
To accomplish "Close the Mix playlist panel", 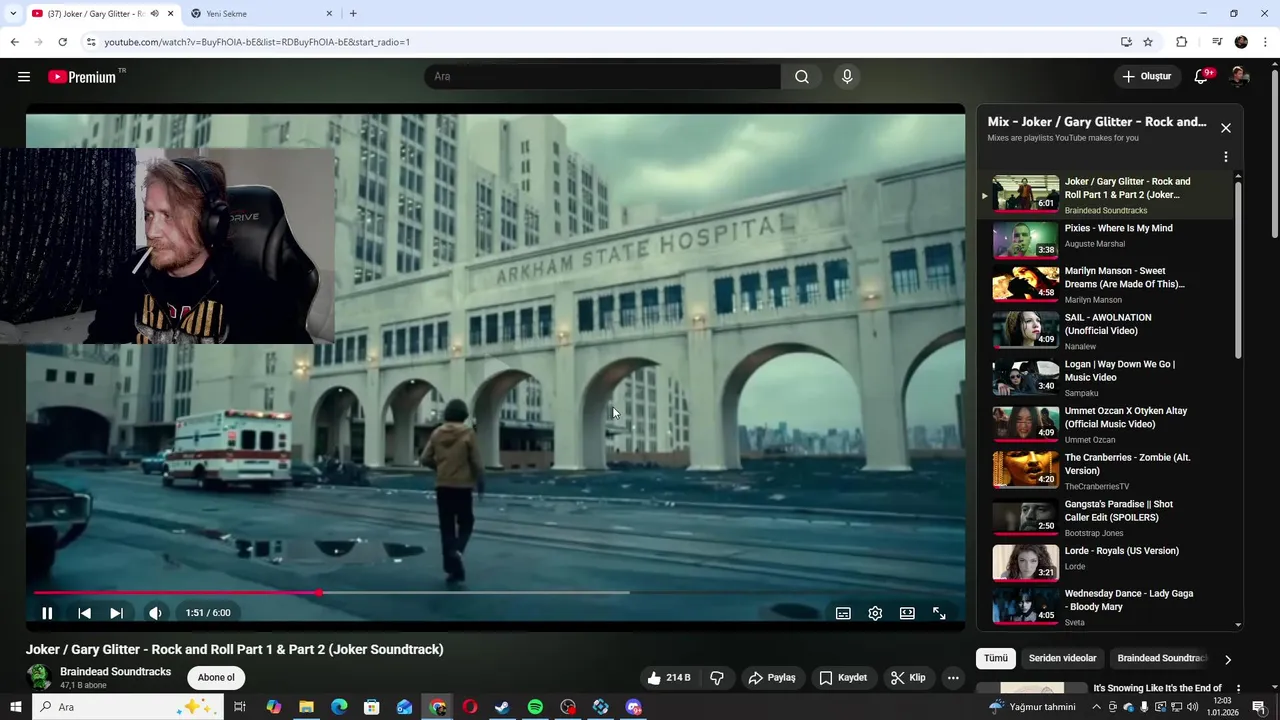I will pyautogui.click(x=1225, y=128).
